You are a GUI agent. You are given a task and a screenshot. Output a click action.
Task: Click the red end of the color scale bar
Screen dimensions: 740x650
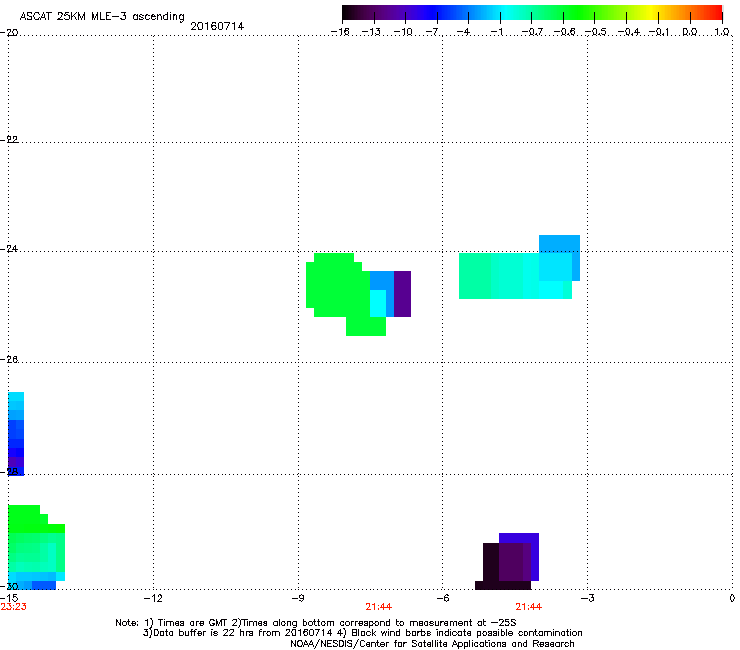coord(715,13)
